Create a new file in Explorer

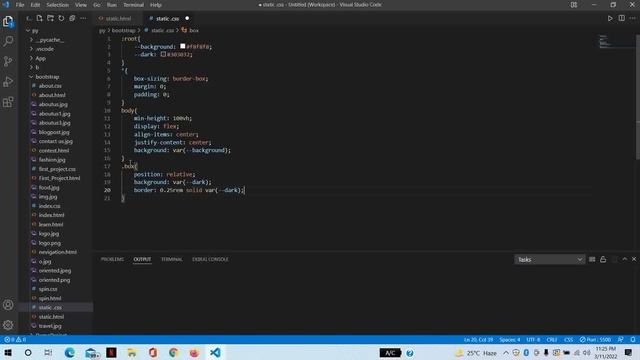(x=40, y=18)
